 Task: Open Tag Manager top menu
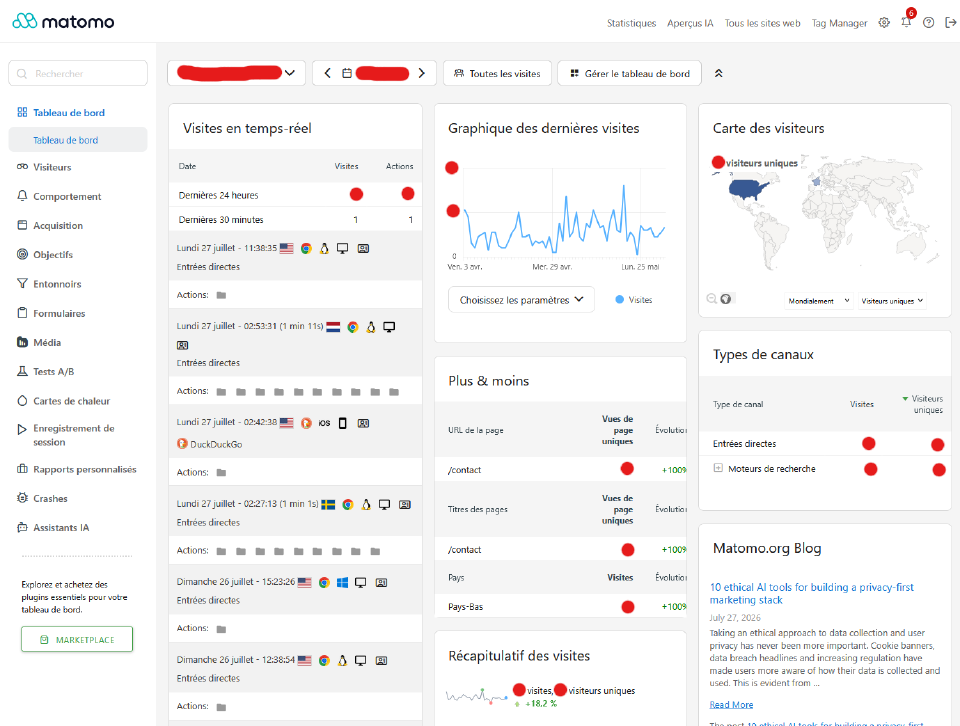pos(839,23)
